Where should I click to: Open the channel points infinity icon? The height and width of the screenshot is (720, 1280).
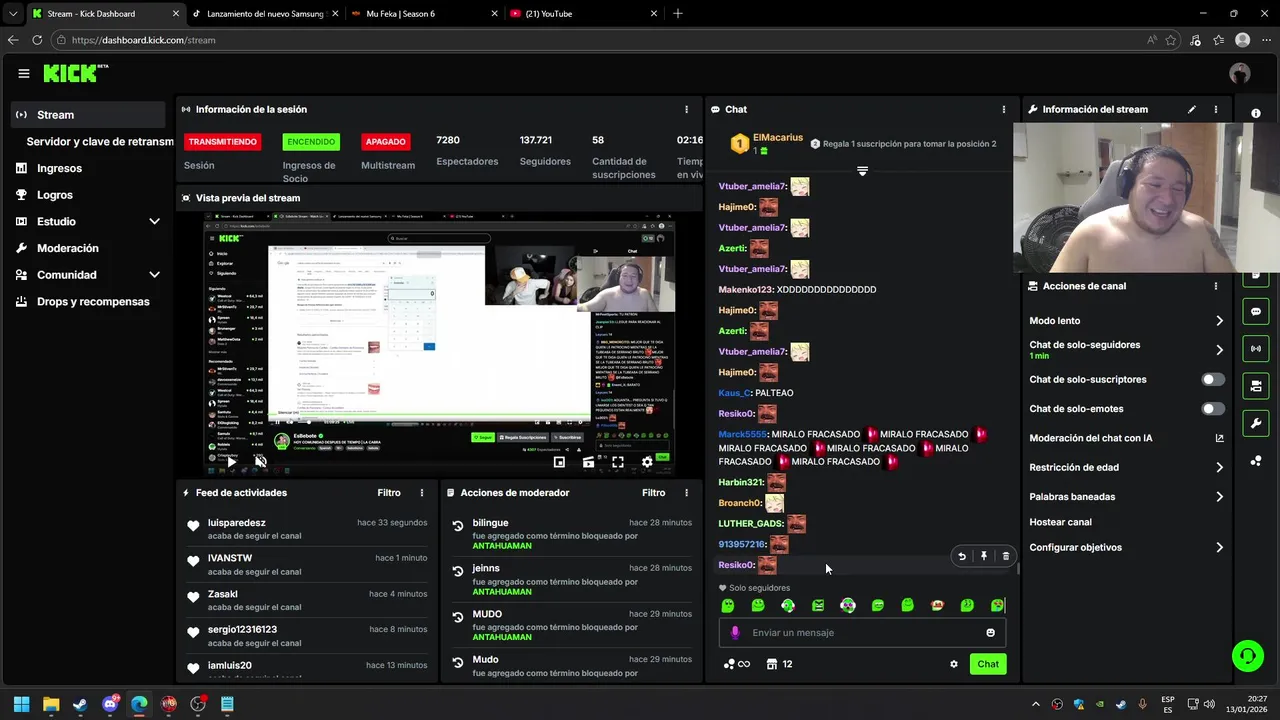(736, 664)
